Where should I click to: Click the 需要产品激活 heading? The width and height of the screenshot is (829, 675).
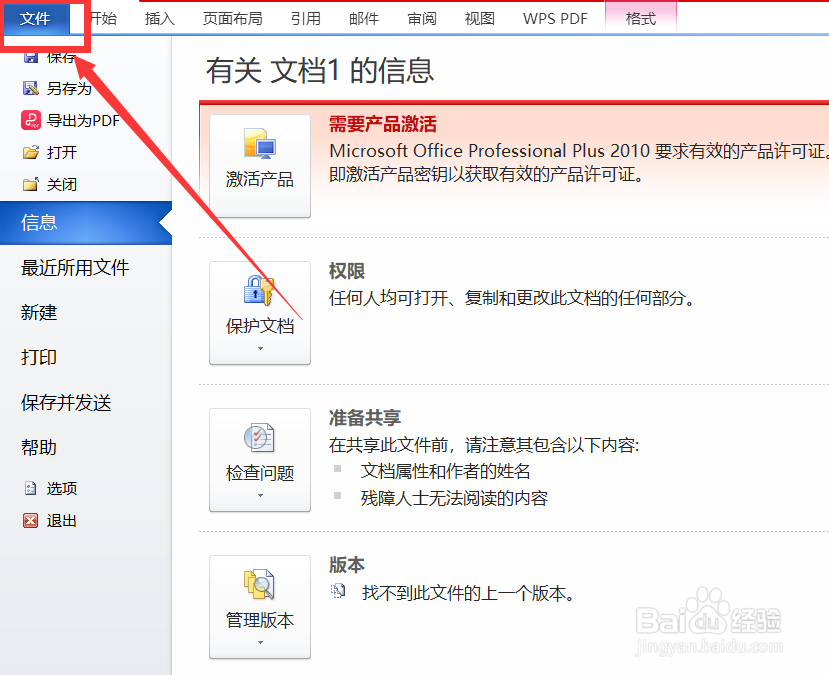[383, 125]
